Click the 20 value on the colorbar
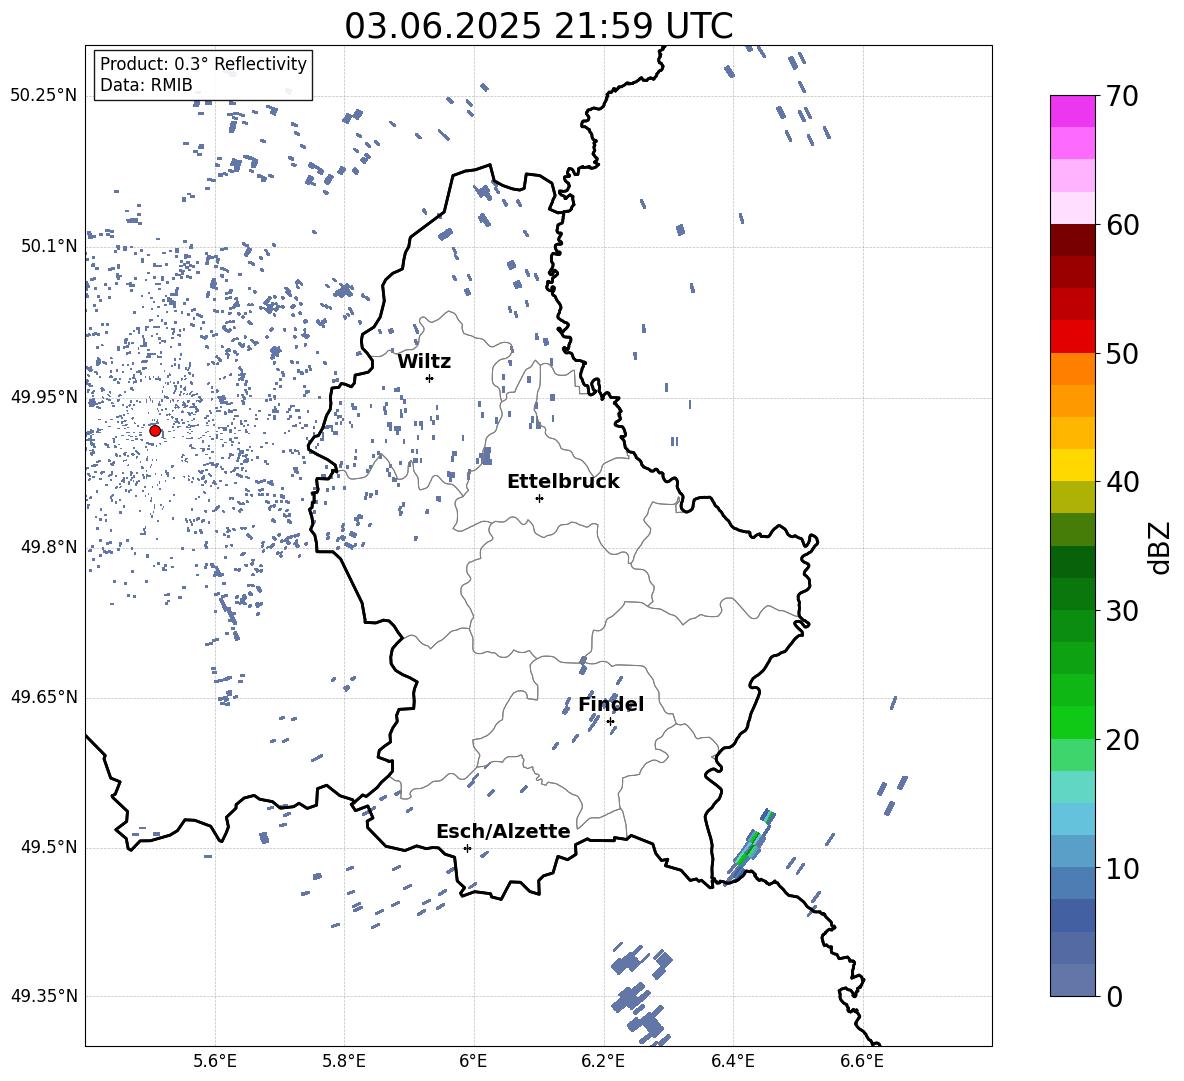1184x1081 pixels. click(1122, 740)
